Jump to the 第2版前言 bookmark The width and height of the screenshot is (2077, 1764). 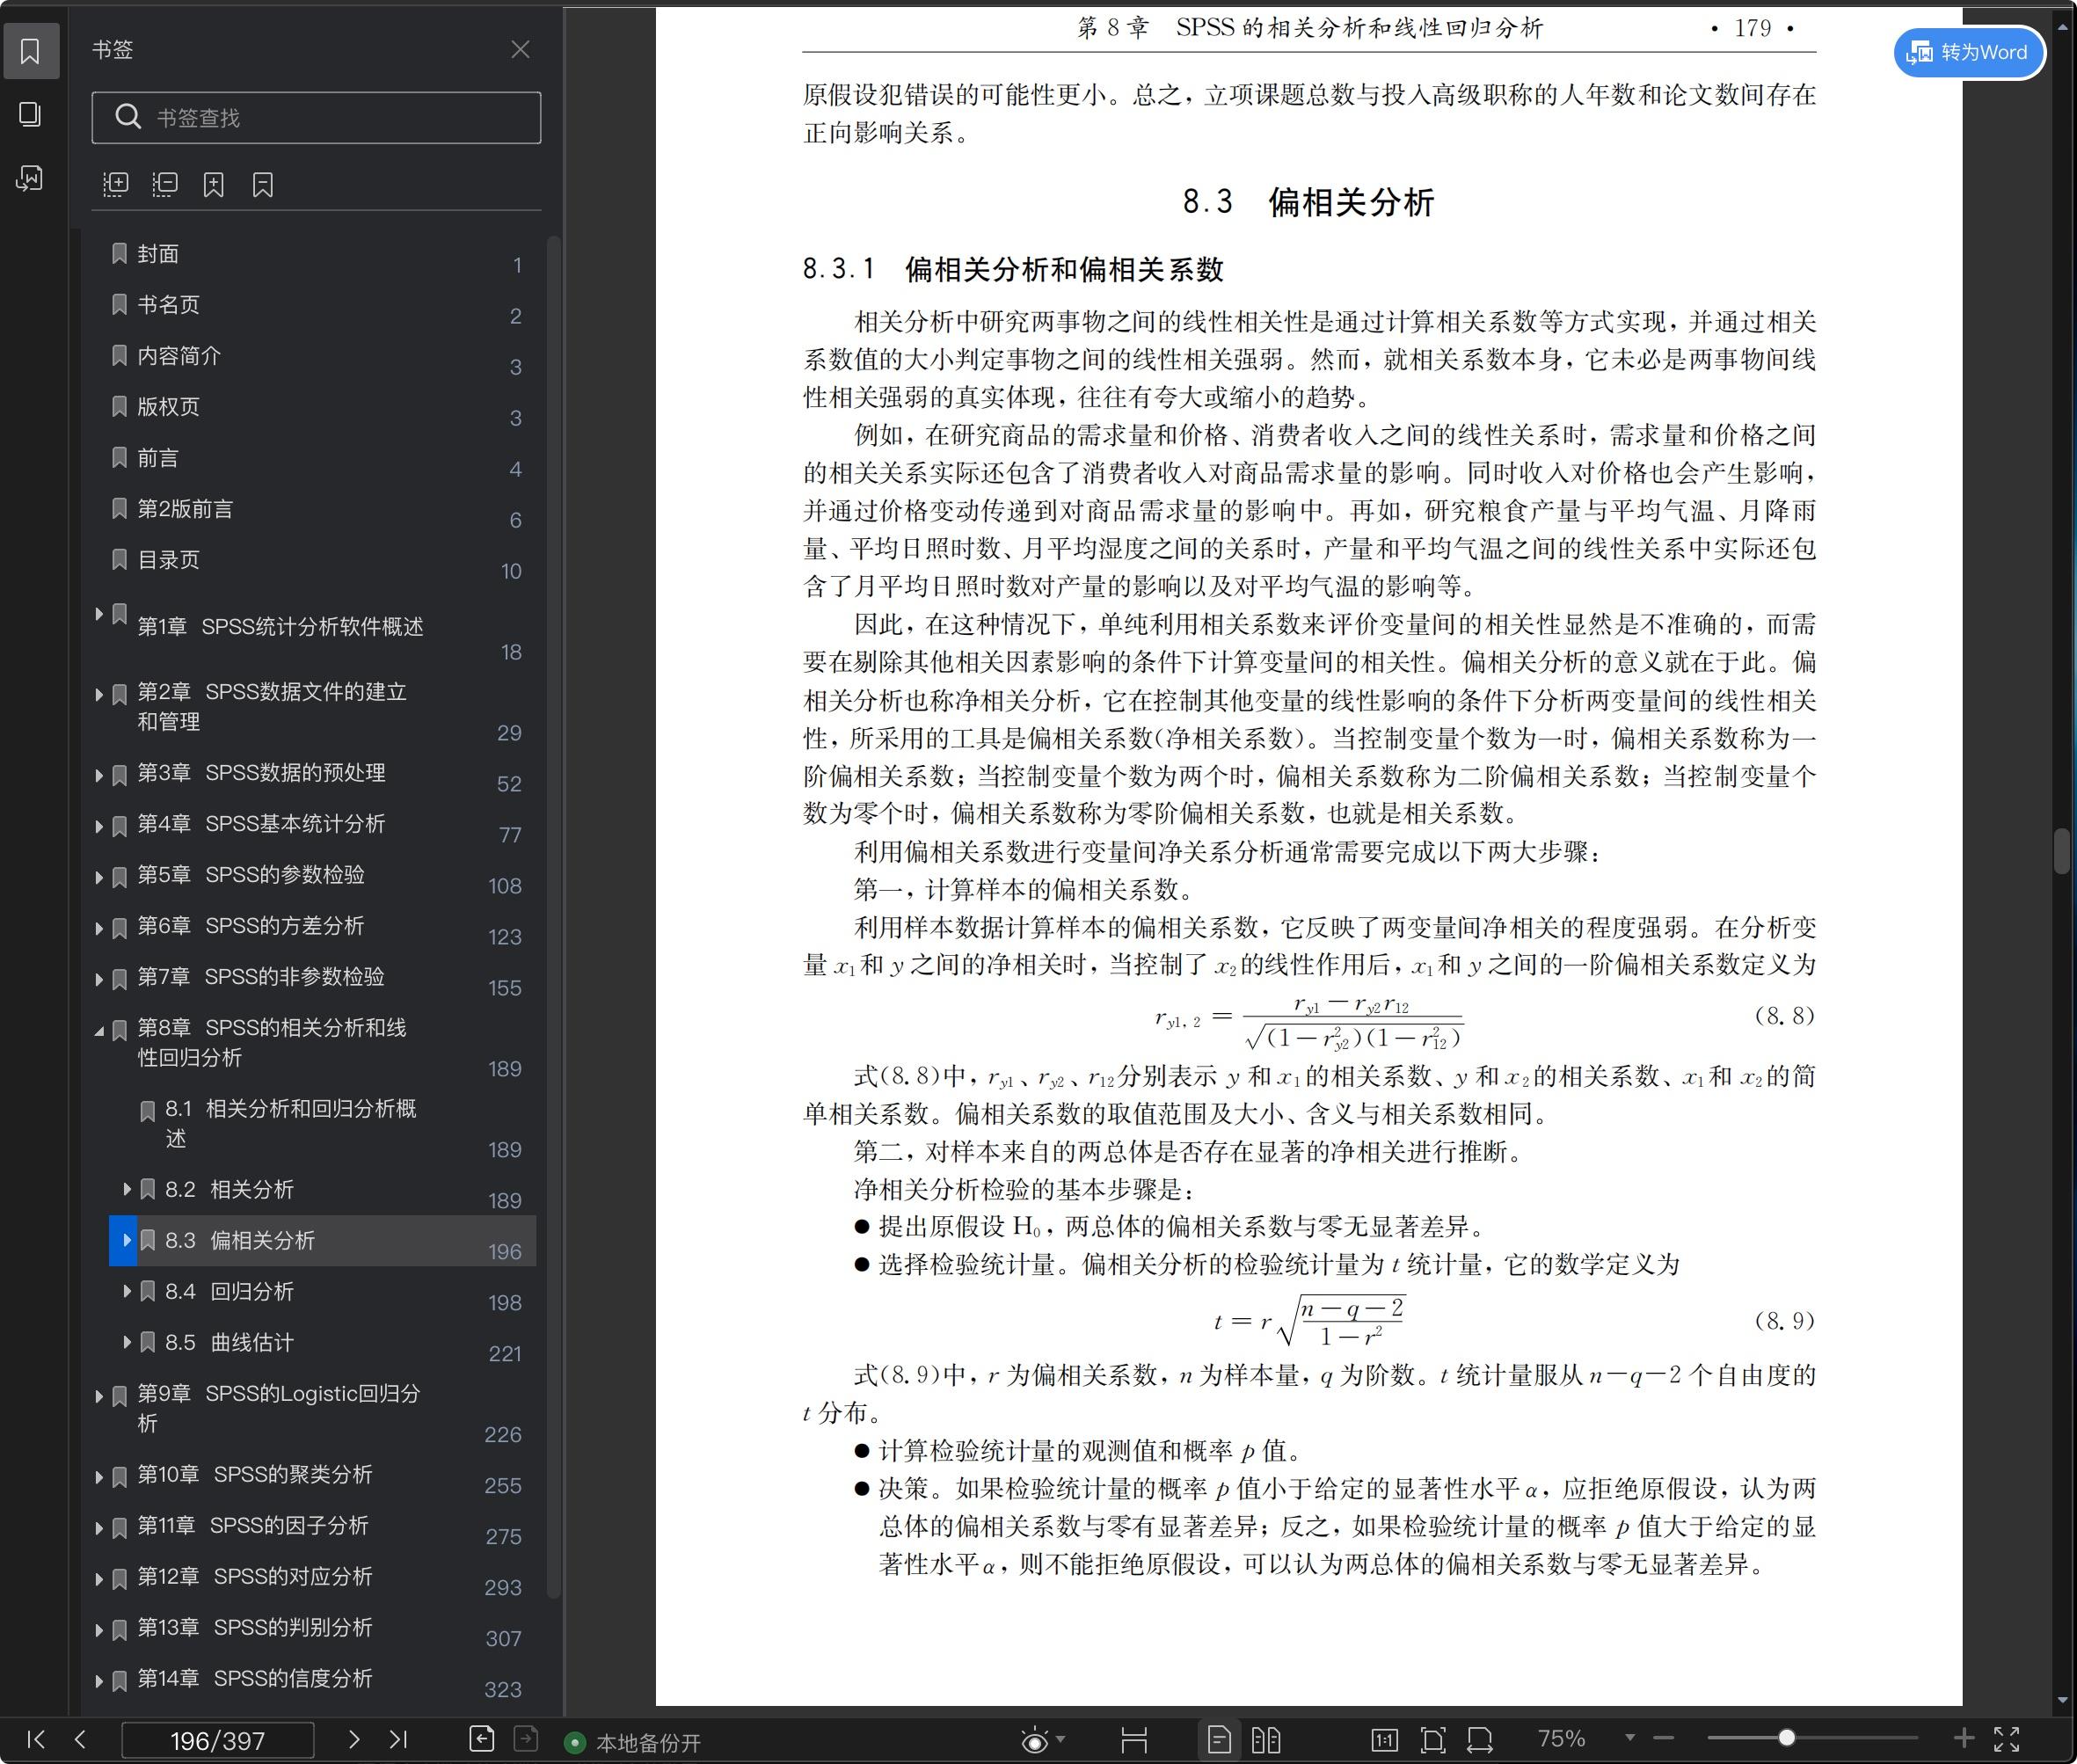click(x=185, y=509)
